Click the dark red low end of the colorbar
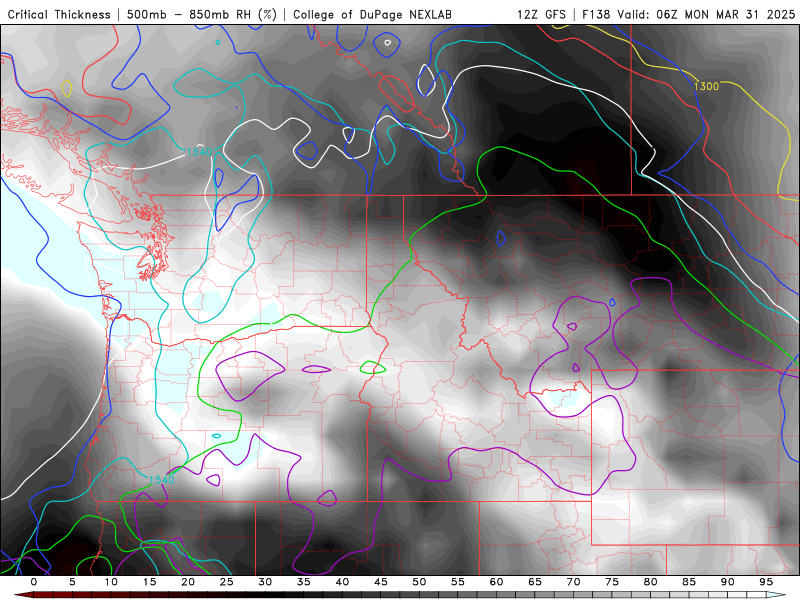This screenshot has height=600, width=800. (23, 595)
